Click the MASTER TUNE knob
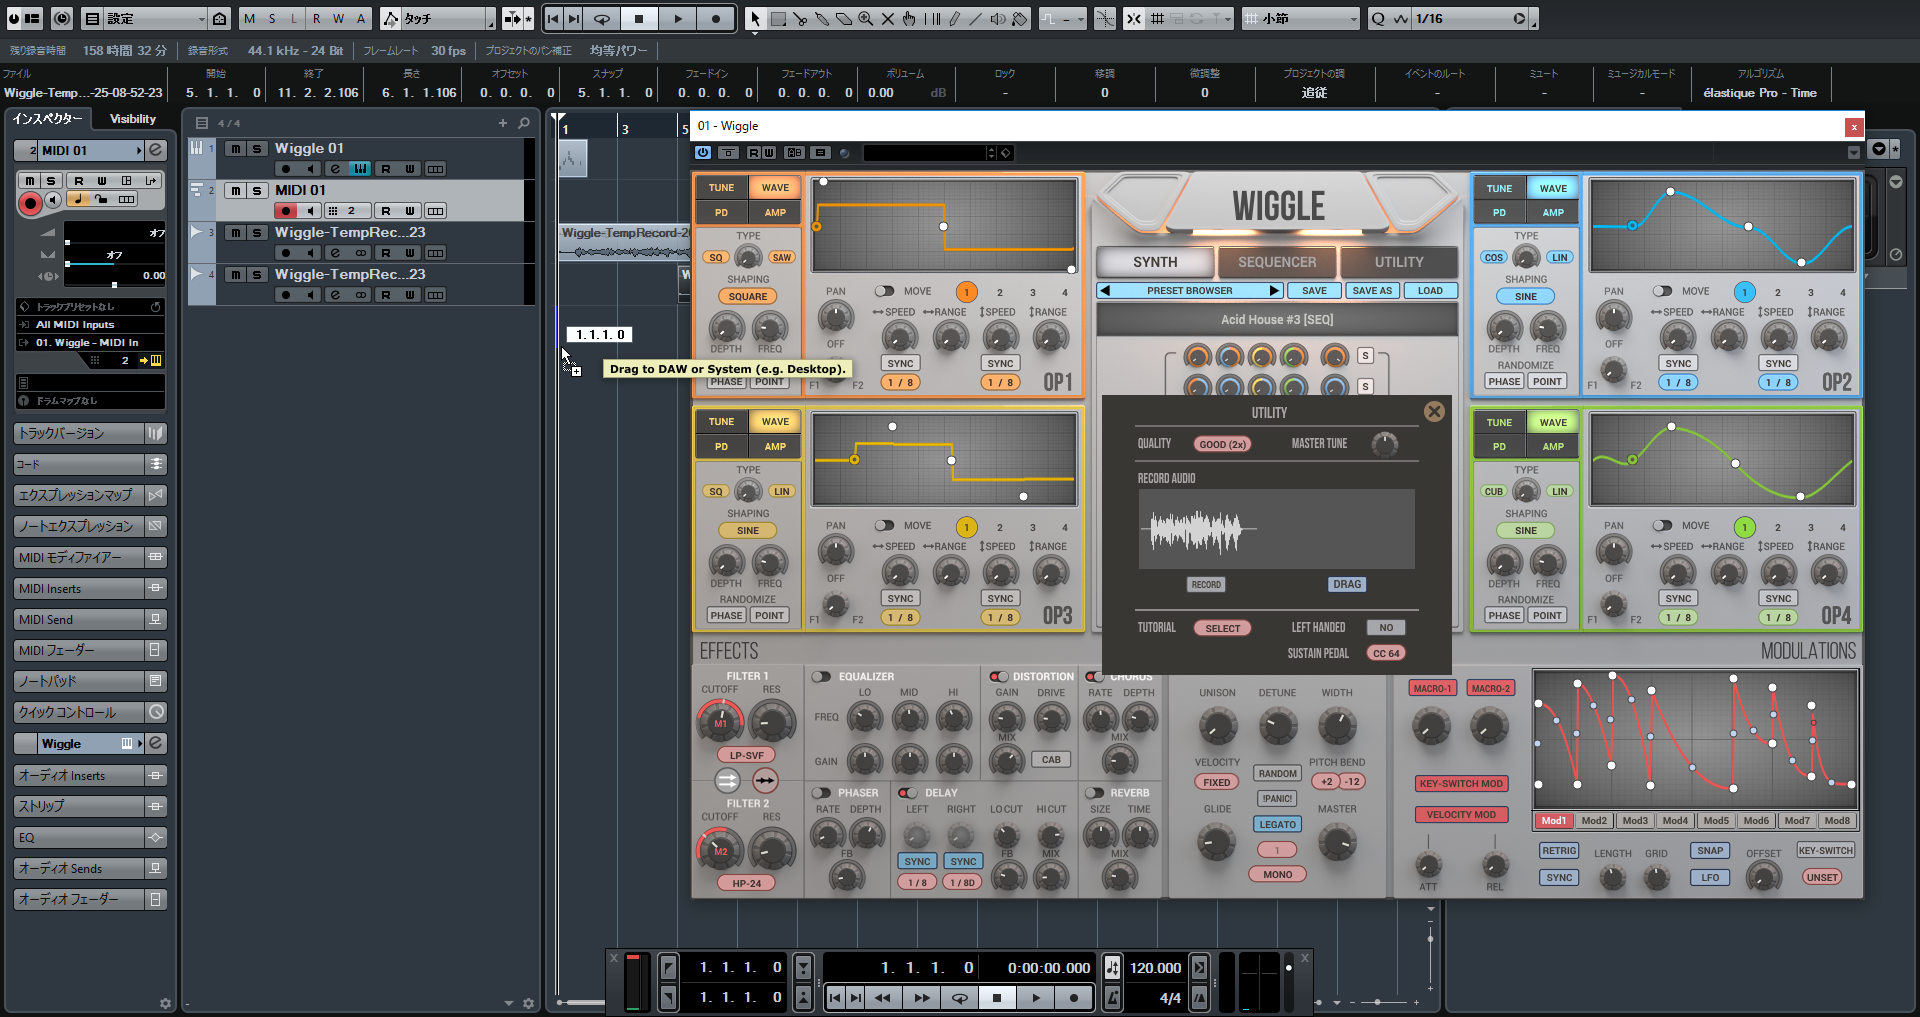 point(1384,444)
